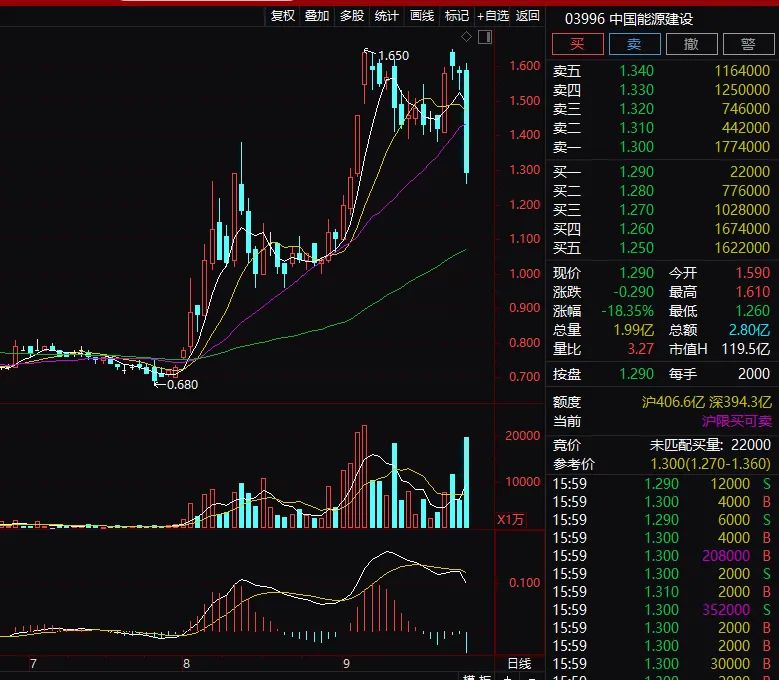
Task: Select the 03996 中国能源建设 stock title
Action: click(x=628, y=18)
